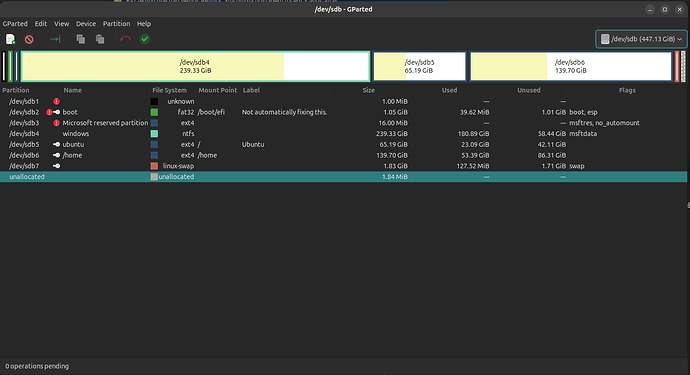Click the Resize/Move toolbar icon
This screenshot has height=375, width=690.
(x=55, y=39)
